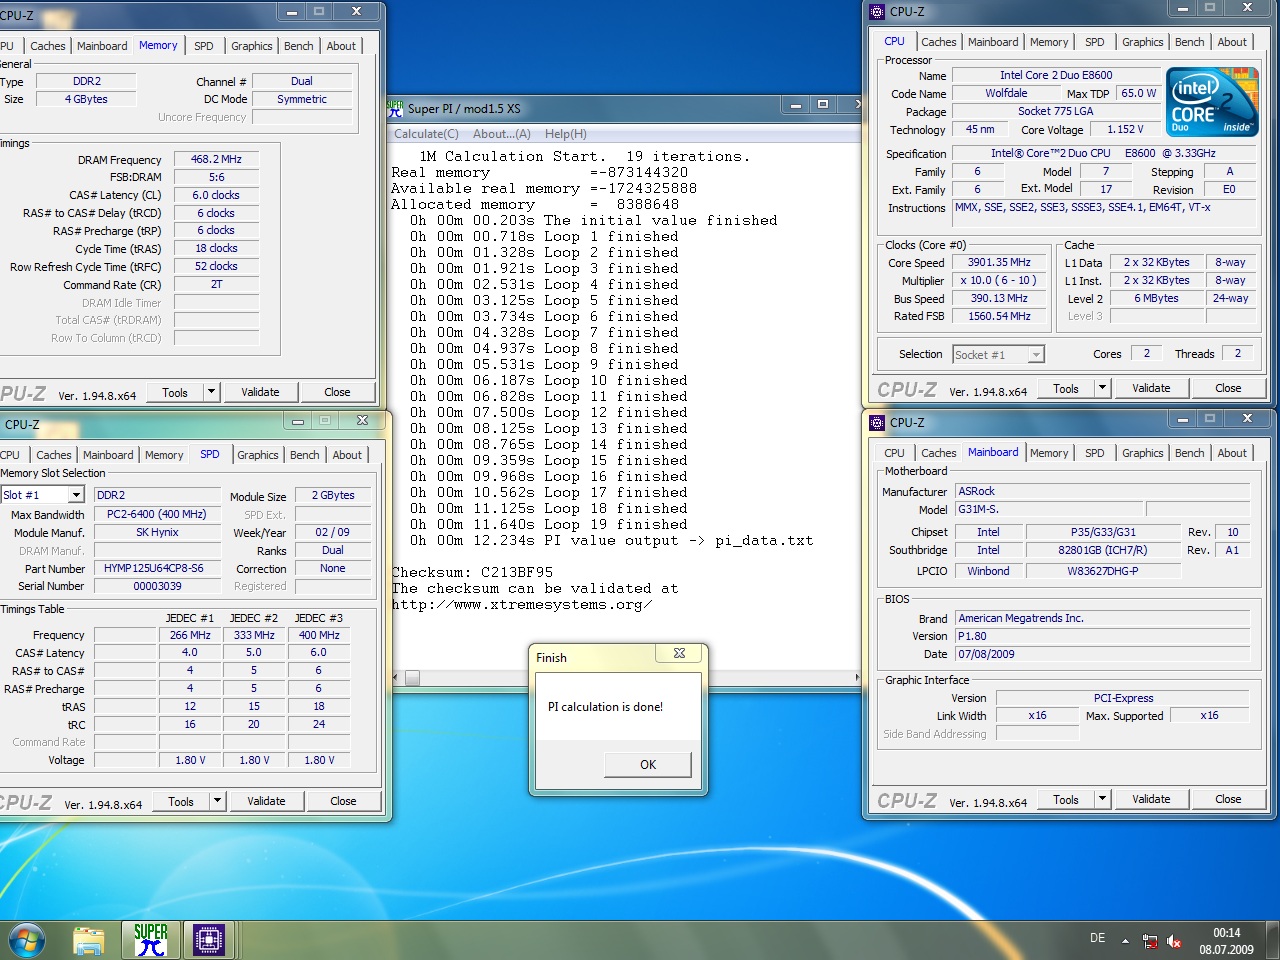
Task: Click network status tray icon
Action: point(1150,941)
